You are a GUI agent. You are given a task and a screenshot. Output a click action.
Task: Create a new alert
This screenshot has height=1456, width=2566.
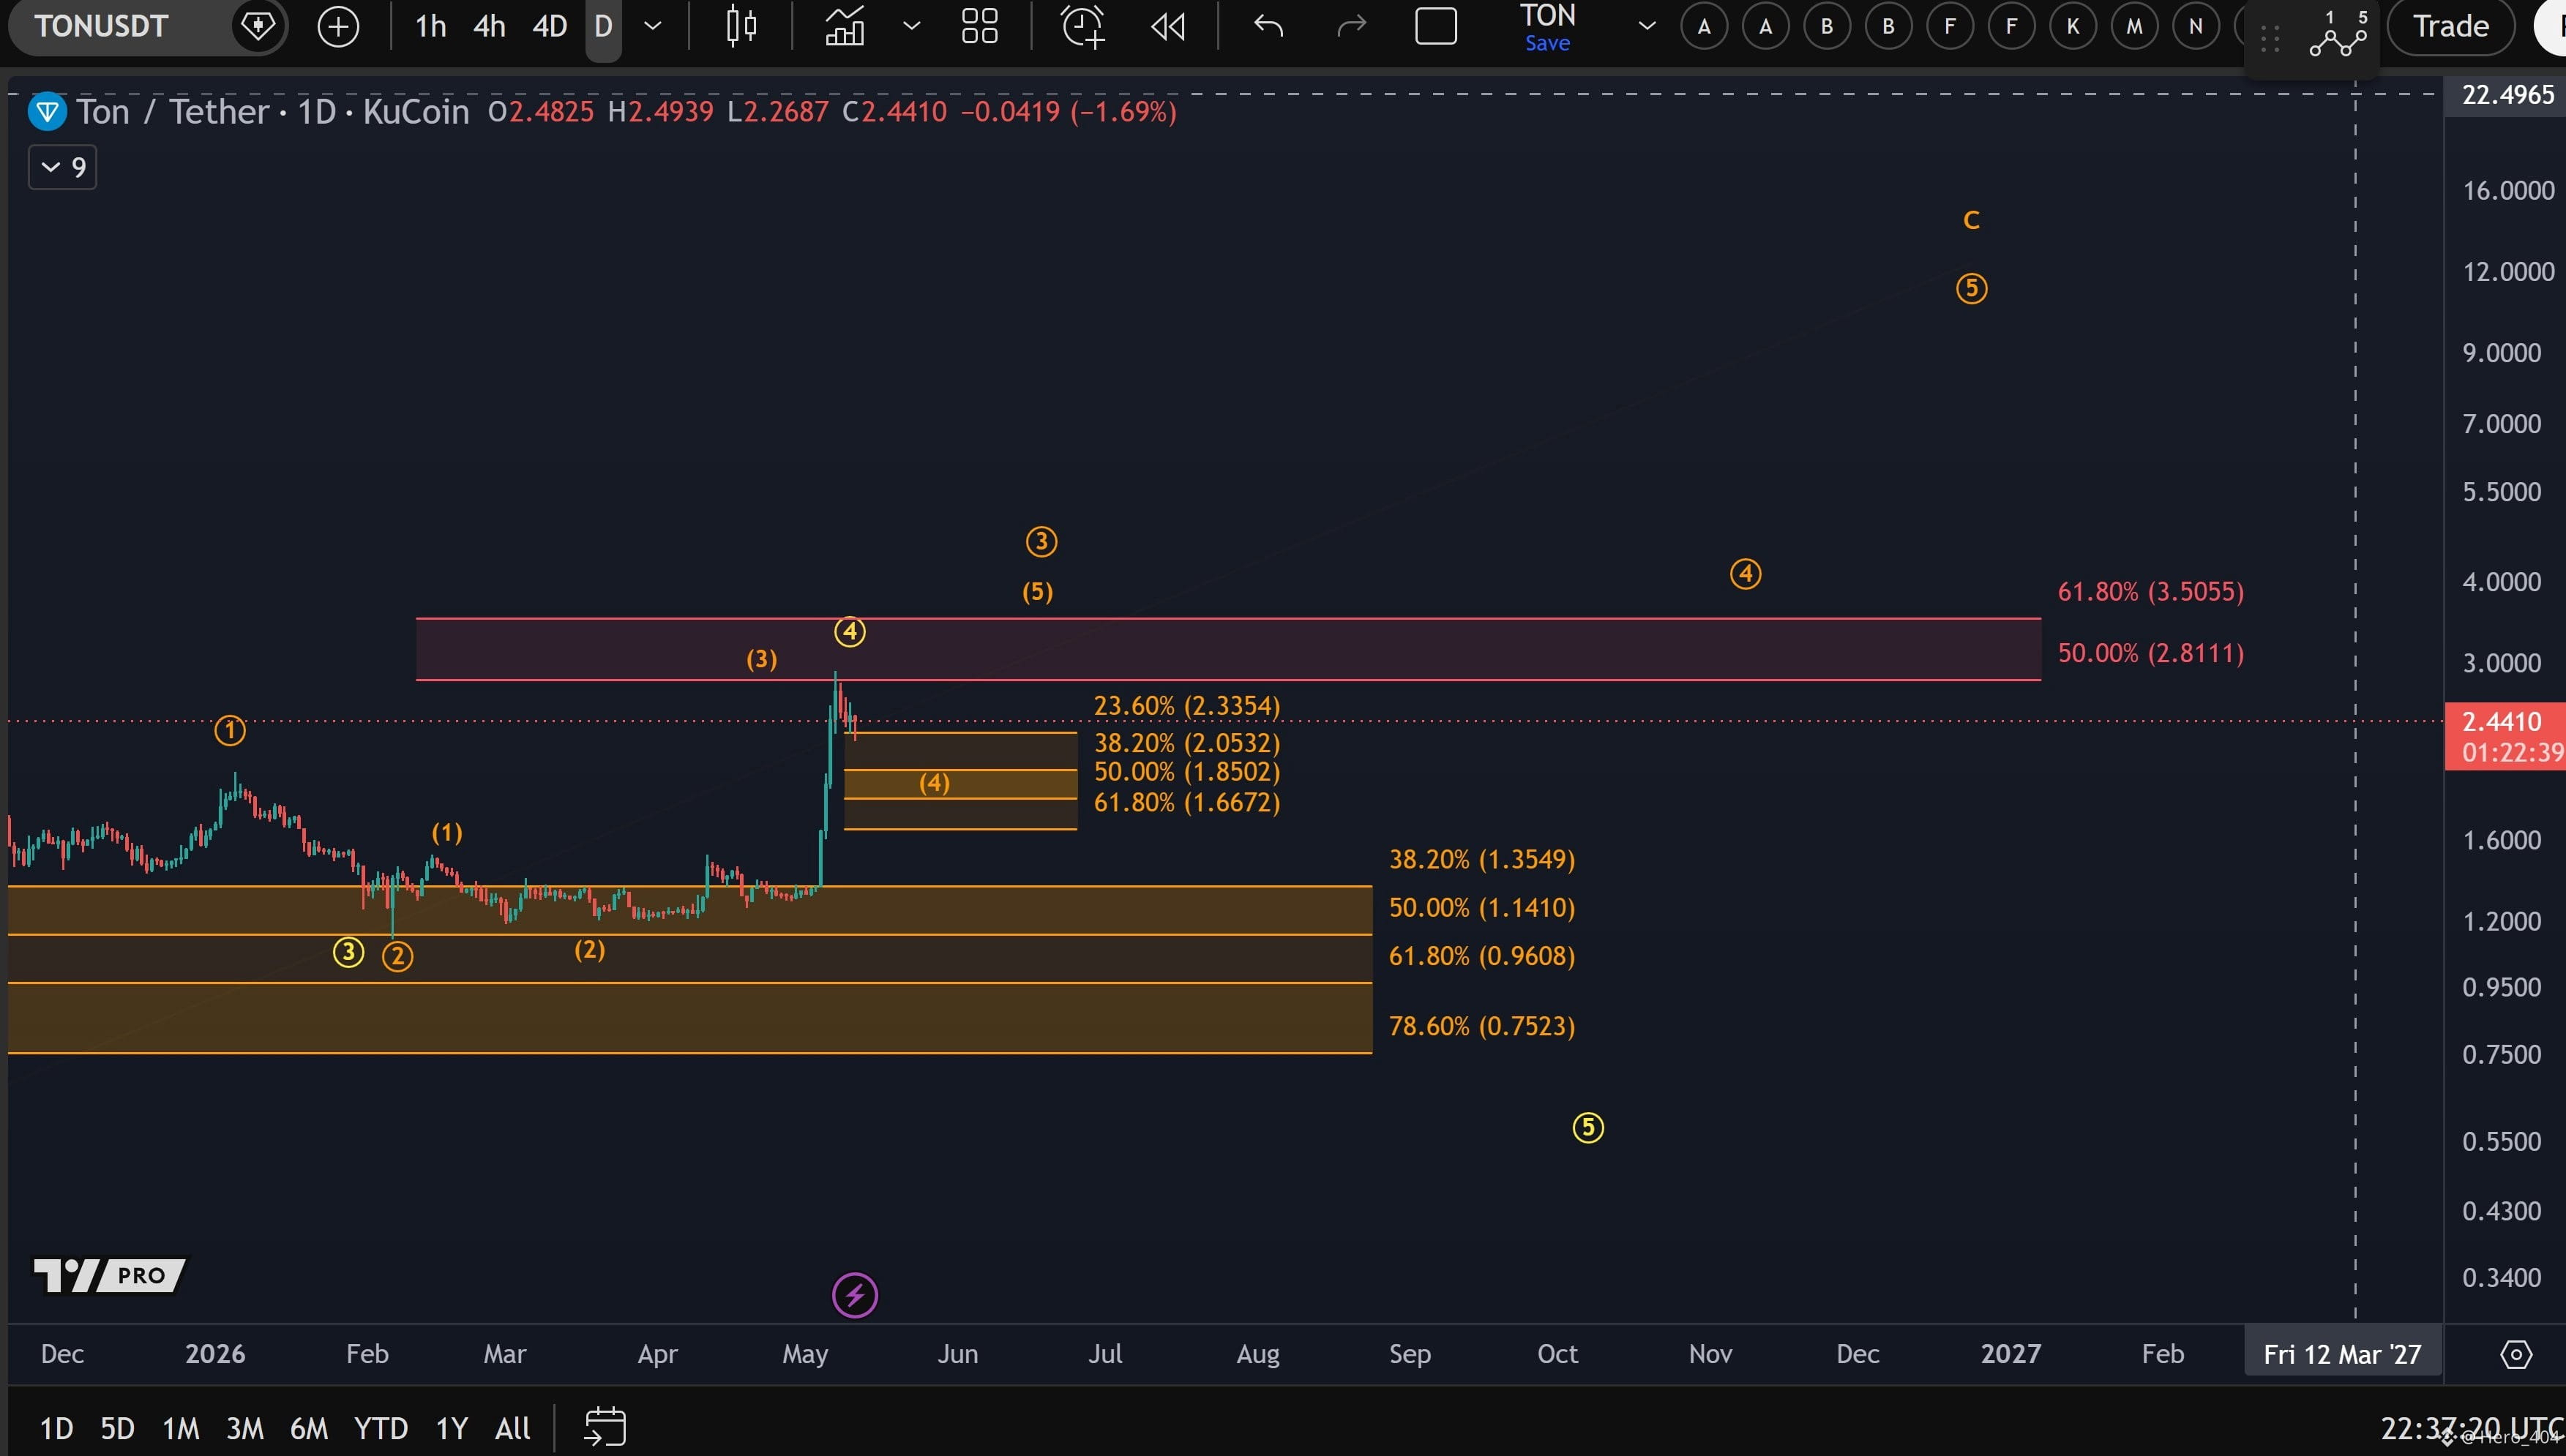[x=1083, y=26]
